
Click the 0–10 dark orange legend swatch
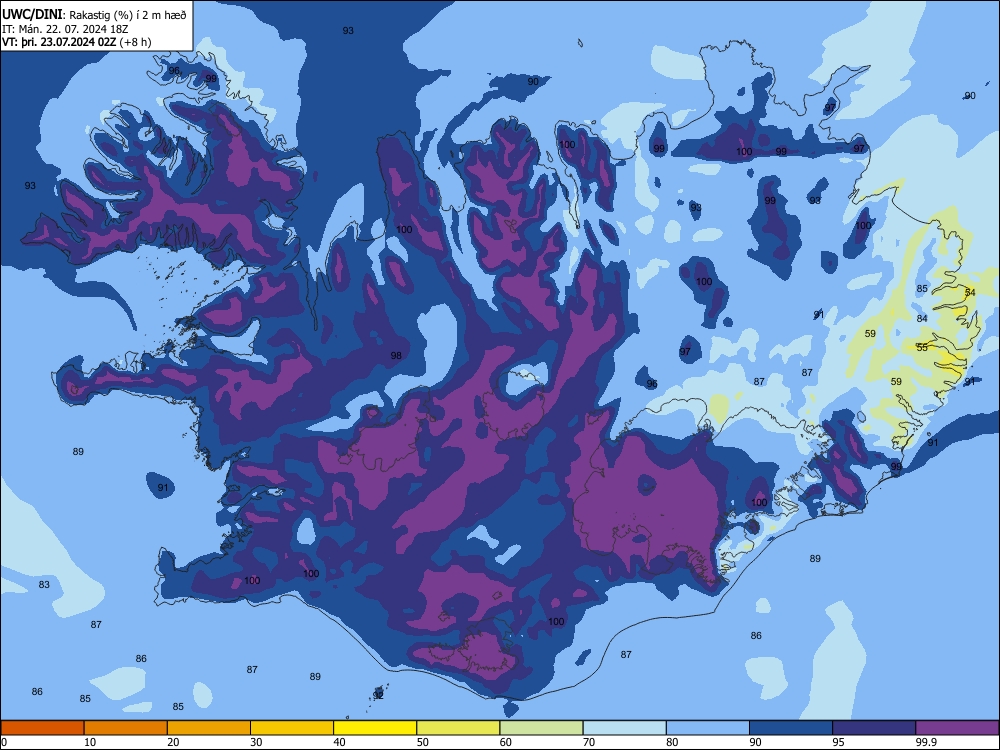pyautogui.click(x=42, y=728)
